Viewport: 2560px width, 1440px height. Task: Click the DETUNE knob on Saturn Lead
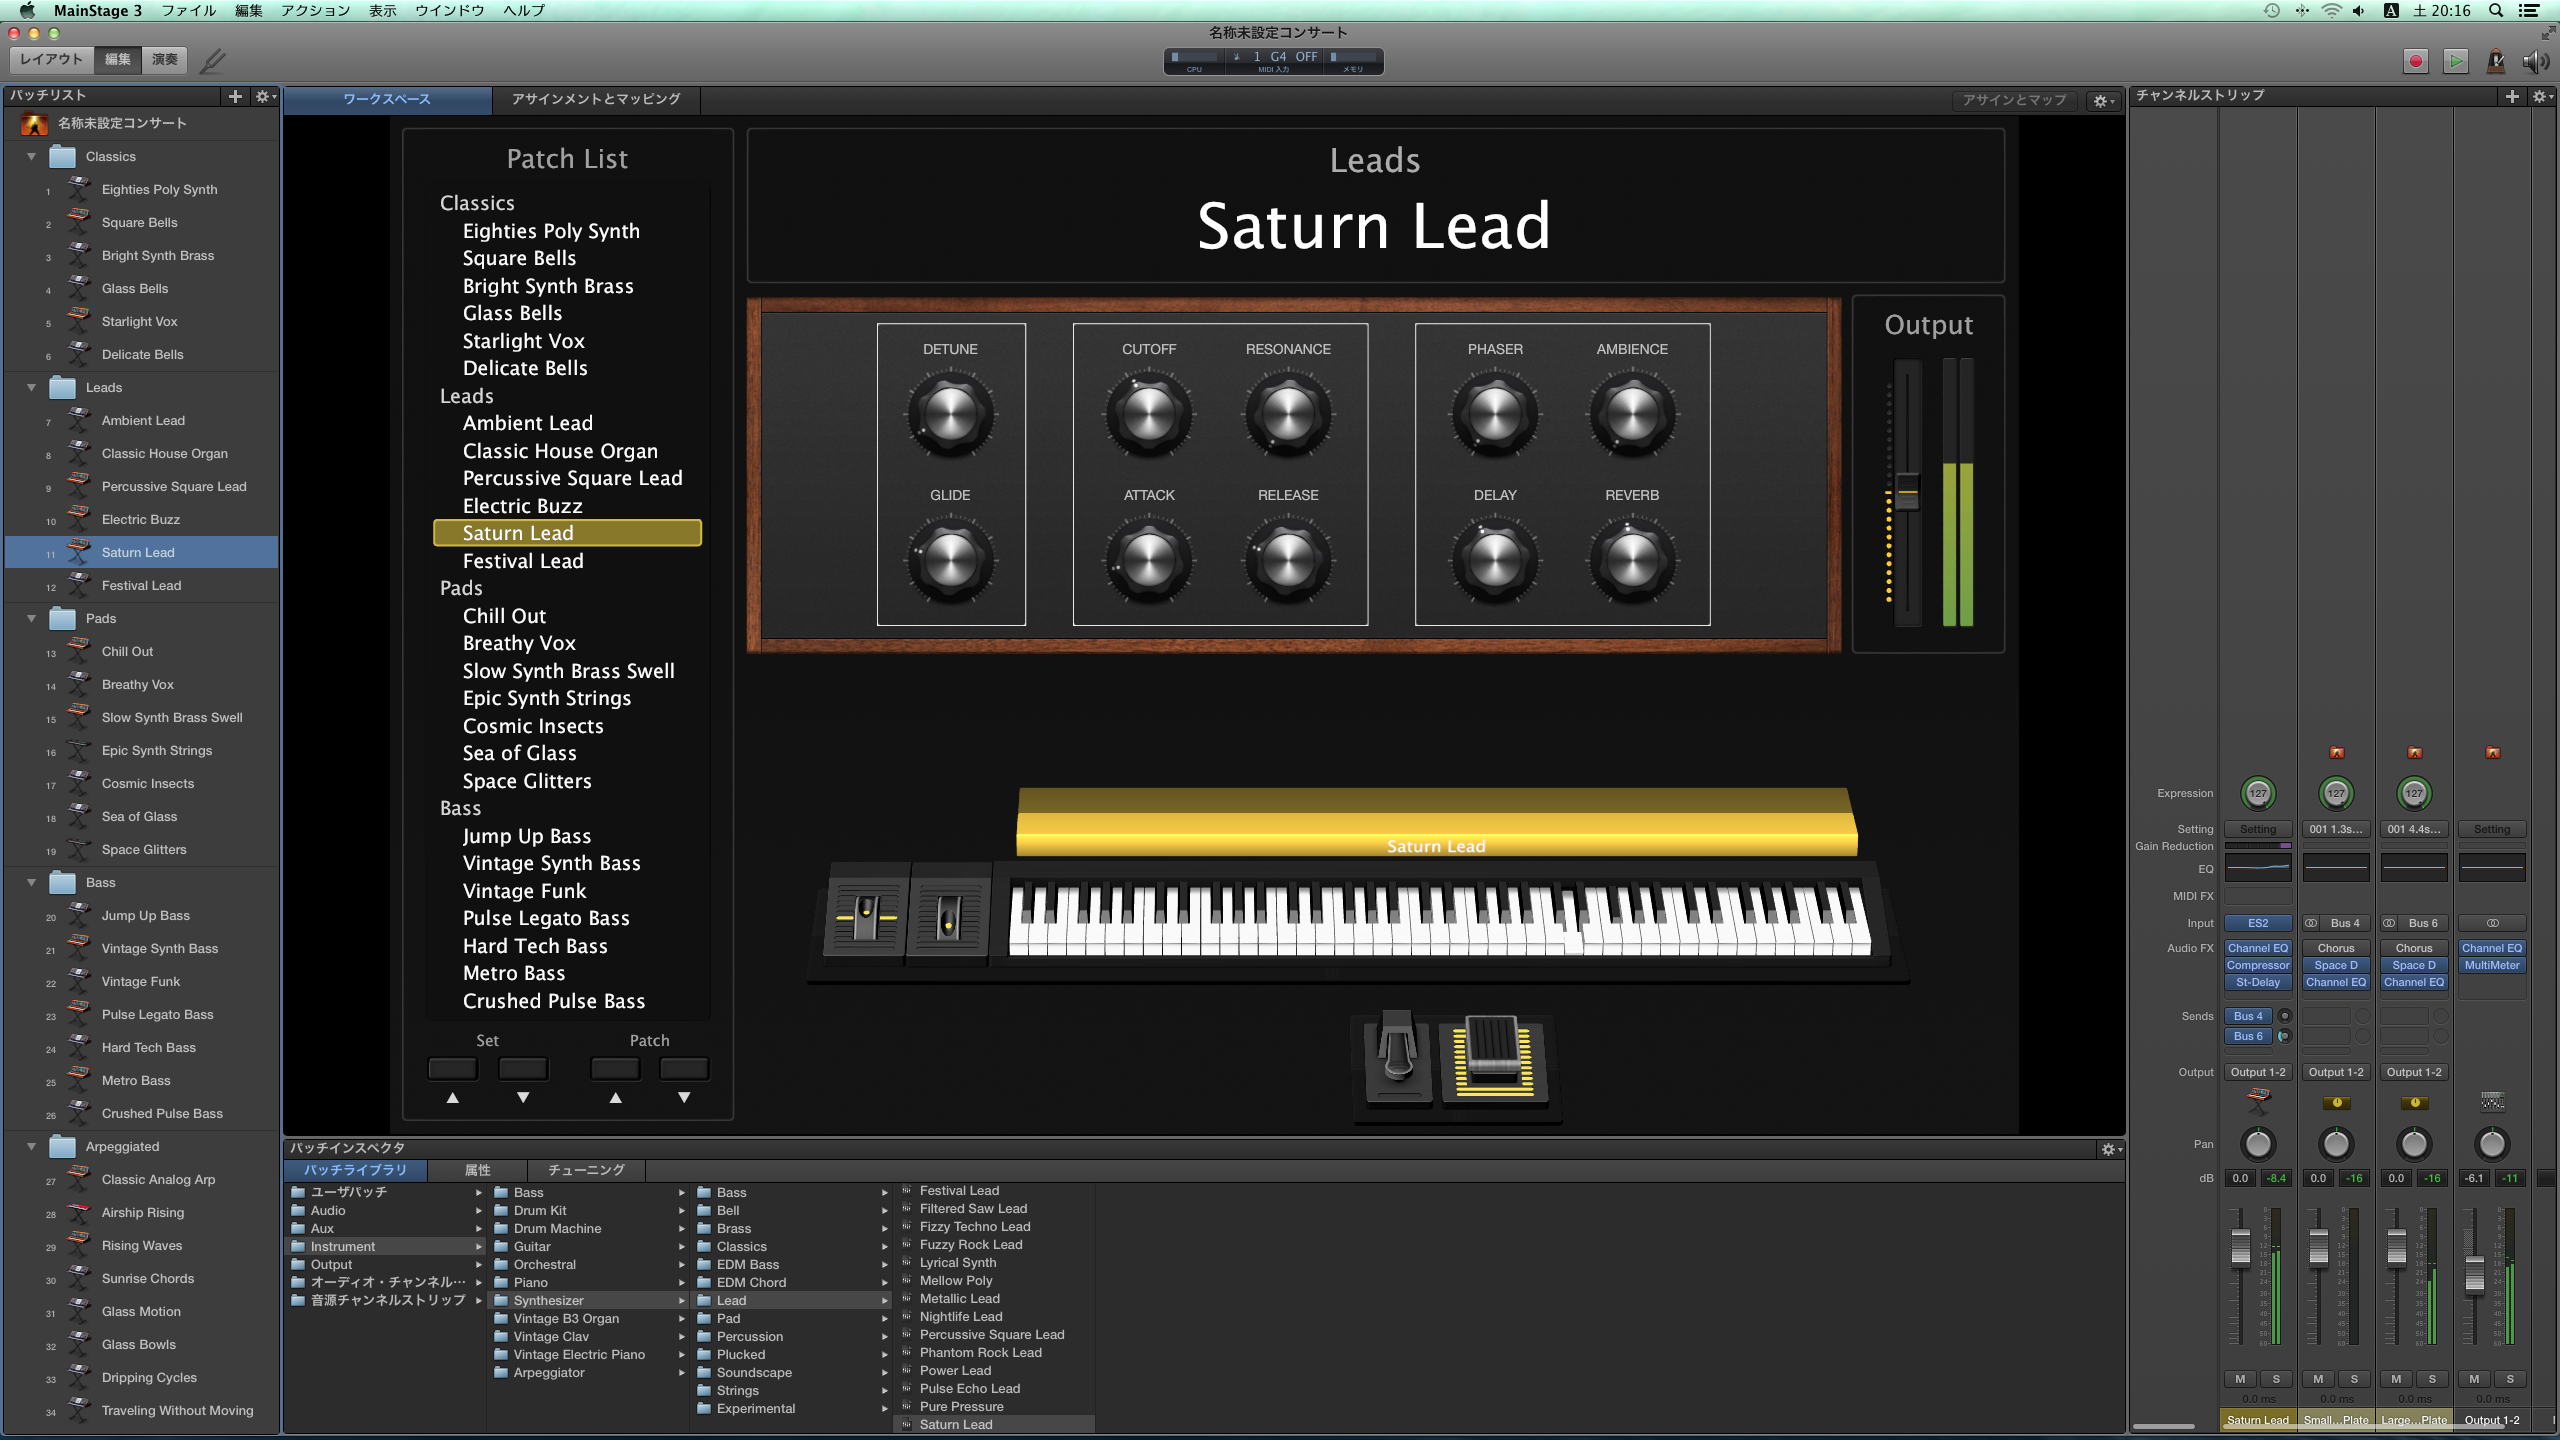(x=949, y=411)
